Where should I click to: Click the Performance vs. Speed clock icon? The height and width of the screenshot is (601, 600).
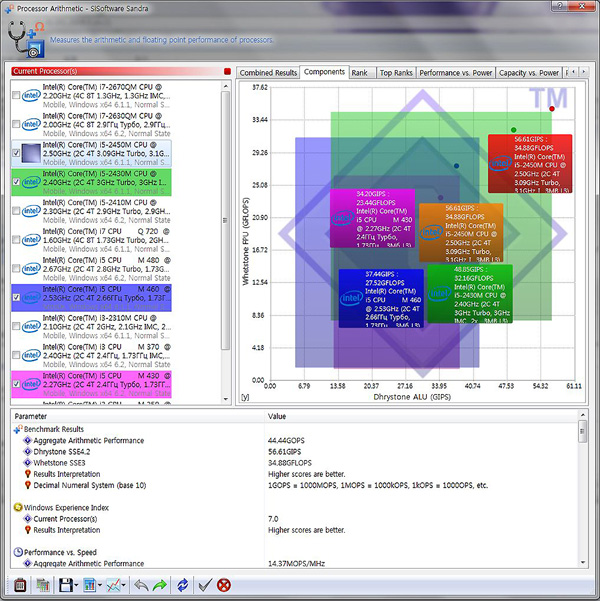pyautogui.click(x=18, y=552)
